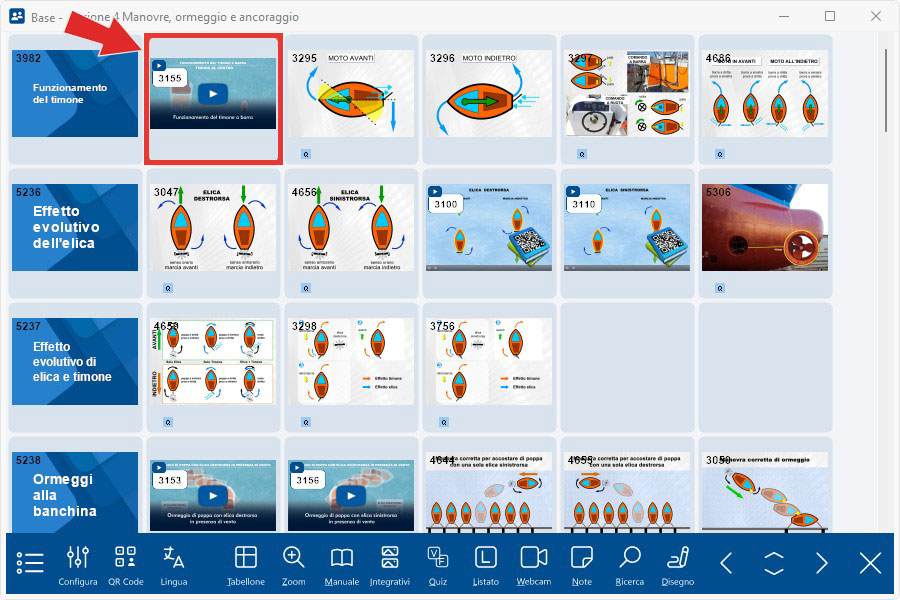Open the Tabellone board view
Image resolution: width=900 pixels, height=600 pixels.
coord(246,564)
